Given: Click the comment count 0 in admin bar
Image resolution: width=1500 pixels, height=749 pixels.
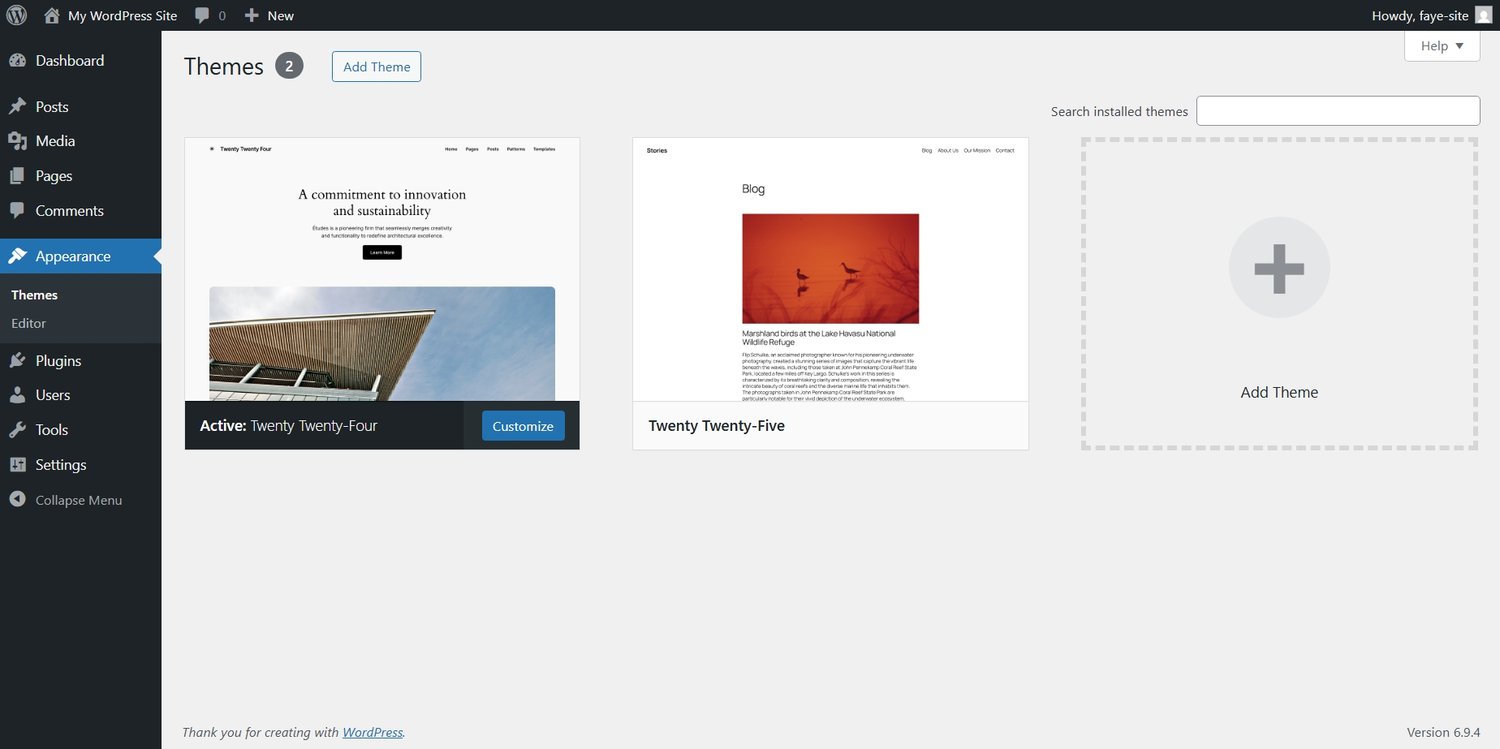Looking at the screenshot, I should click(x=222, y=16).
